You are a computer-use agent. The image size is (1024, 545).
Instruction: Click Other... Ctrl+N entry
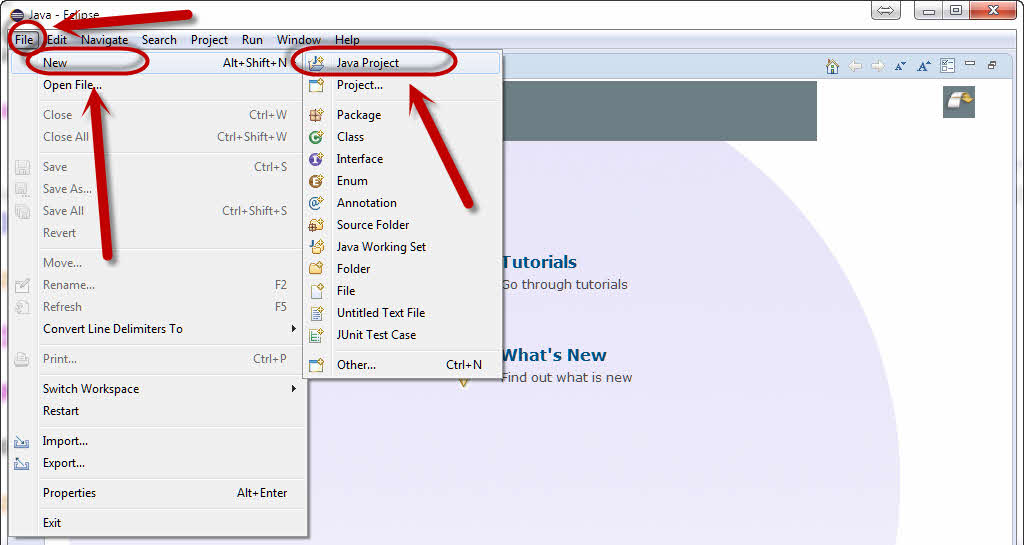[x=403, y=365]
